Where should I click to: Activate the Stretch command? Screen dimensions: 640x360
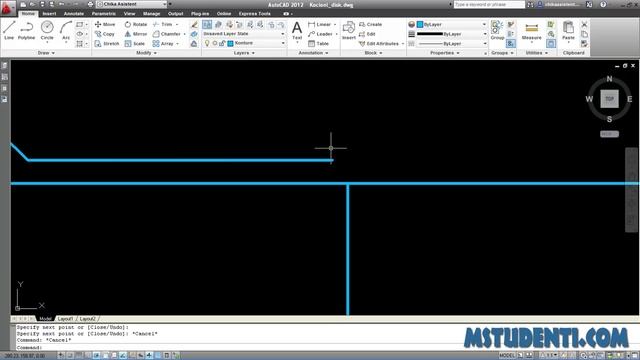107,43
